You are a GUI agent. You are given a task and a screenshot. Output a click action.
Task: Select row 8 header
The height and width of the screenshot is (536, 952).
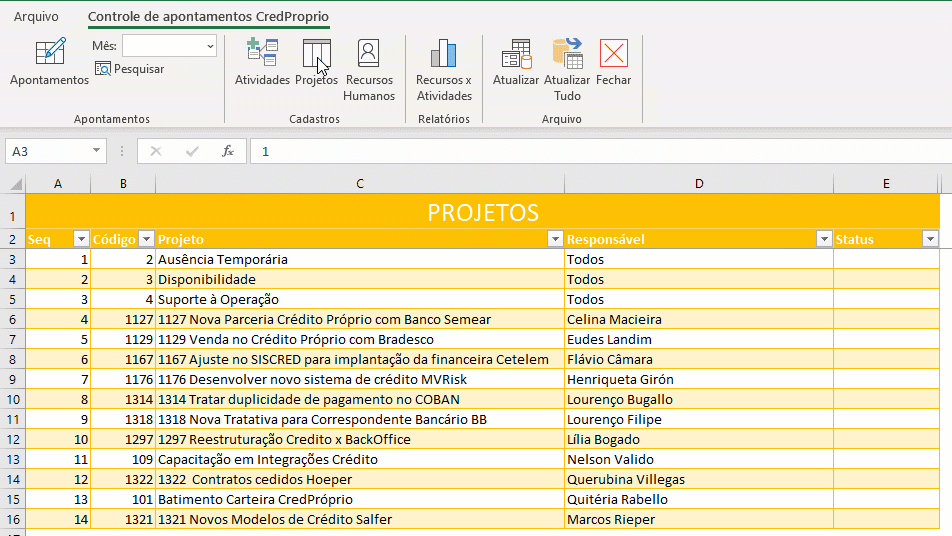13,359
